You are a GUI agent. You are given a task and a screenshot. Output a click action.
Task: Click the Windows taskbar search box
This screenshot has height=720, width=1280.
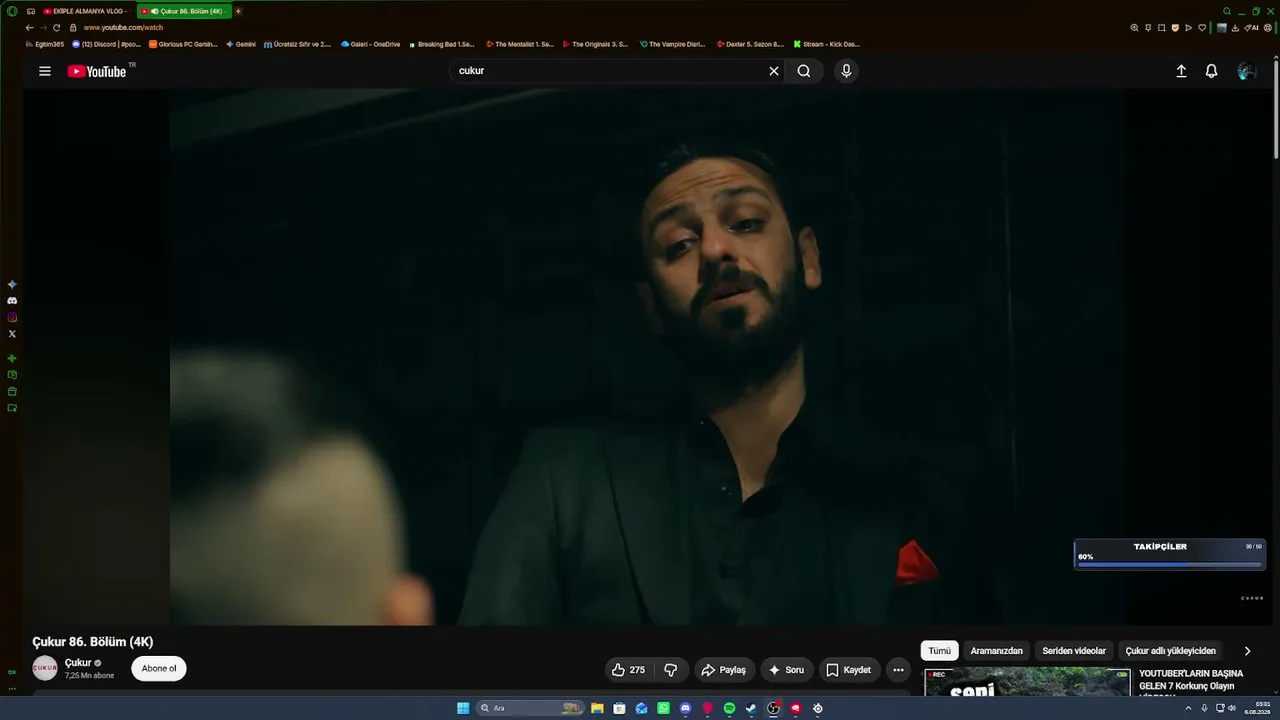tap(530, 708)
